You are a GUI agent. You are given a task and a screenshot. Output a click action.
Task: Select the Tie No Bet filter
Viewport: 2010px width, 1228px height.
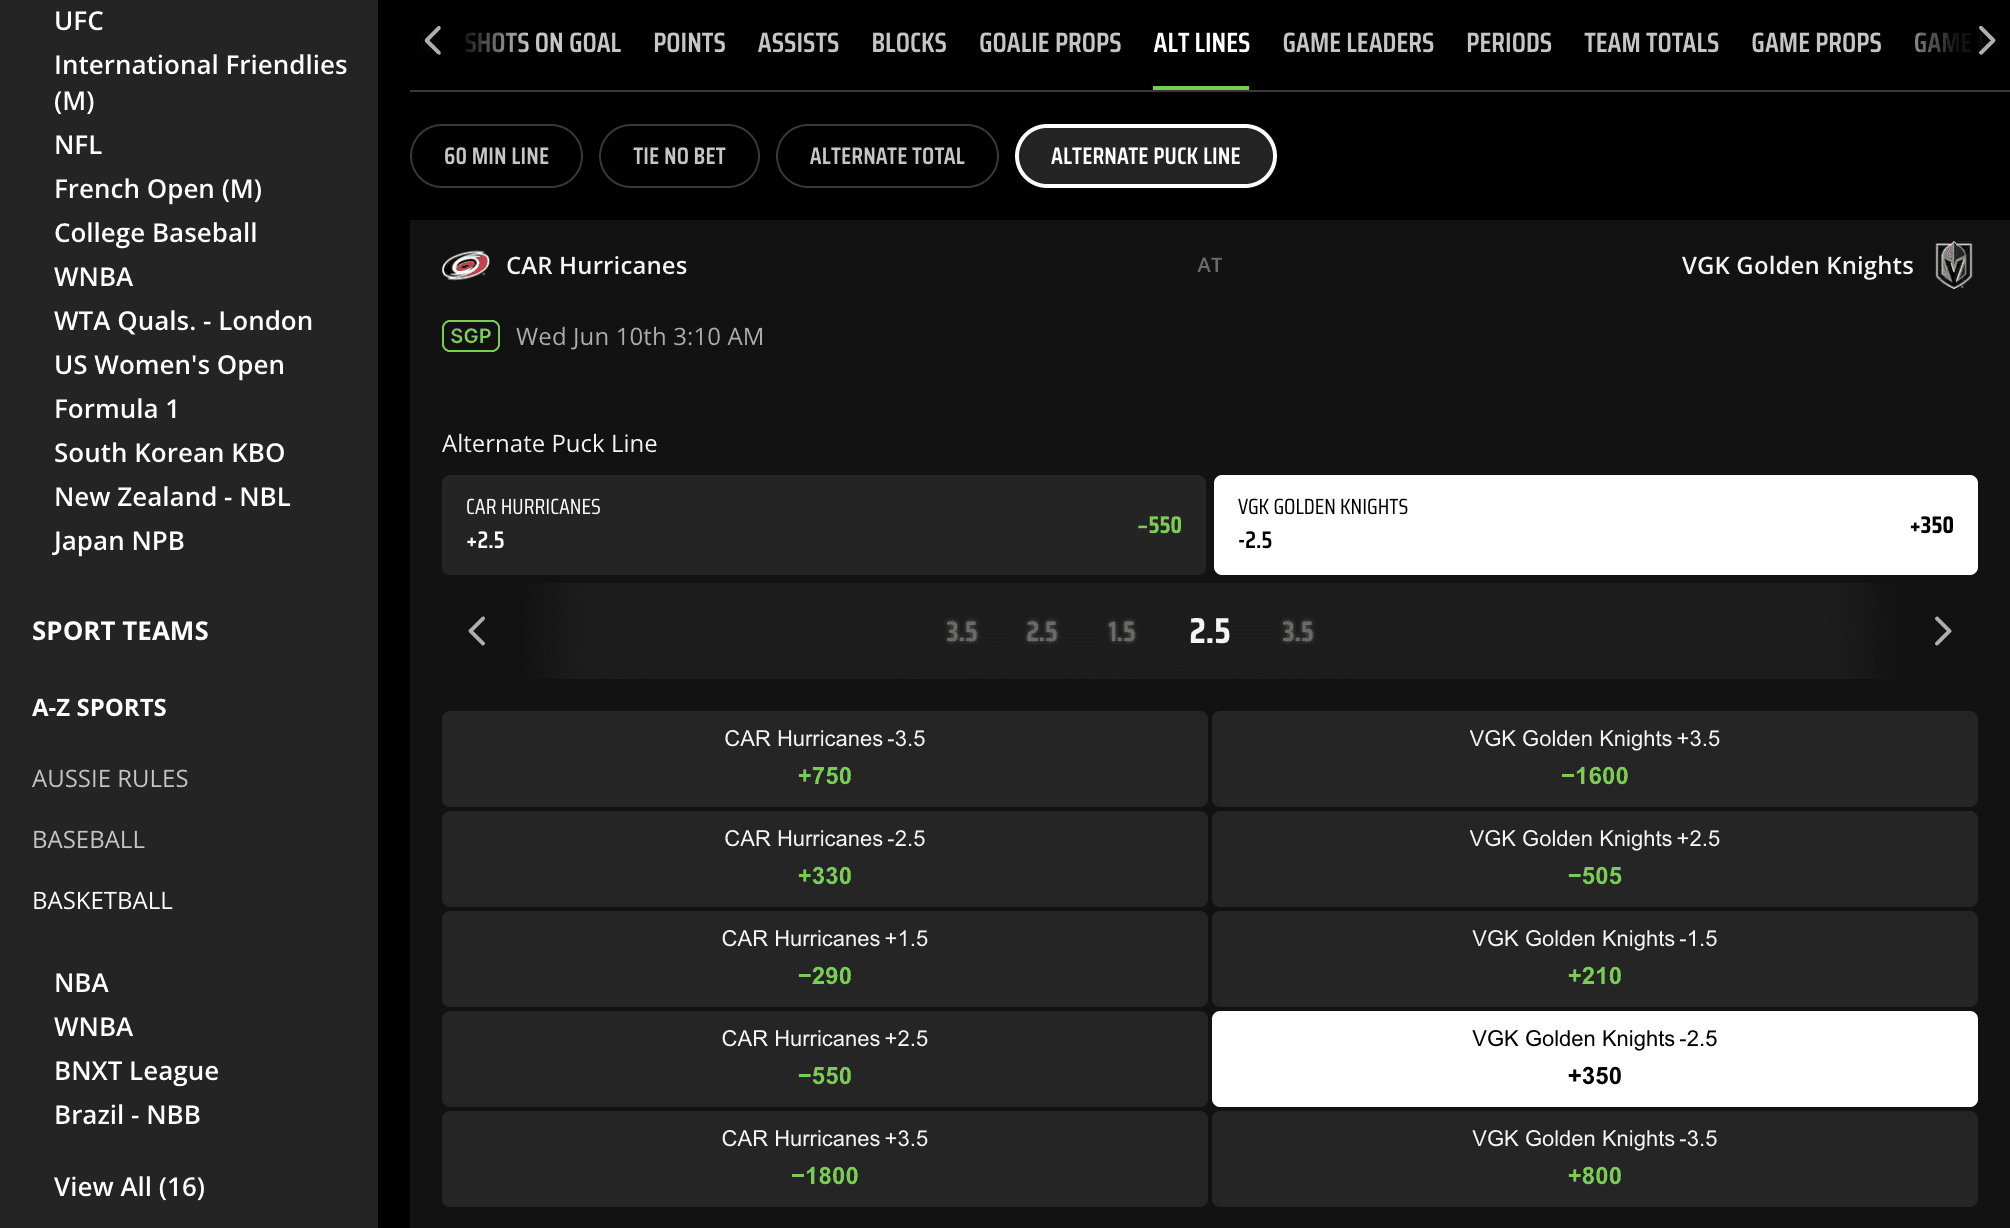click(679, 156)
